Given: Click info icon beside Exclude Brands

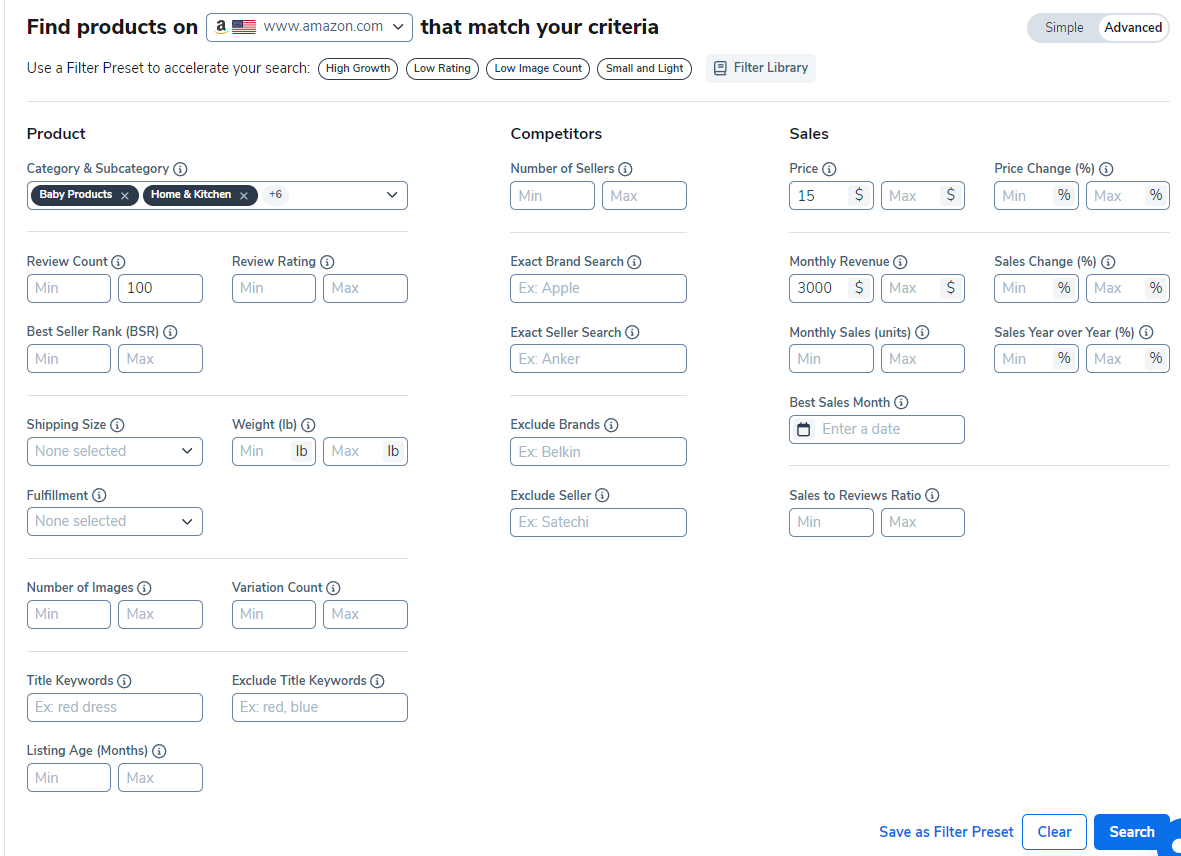Looking at the screenshot, I should pyautogui.click(x=611, y=425).
